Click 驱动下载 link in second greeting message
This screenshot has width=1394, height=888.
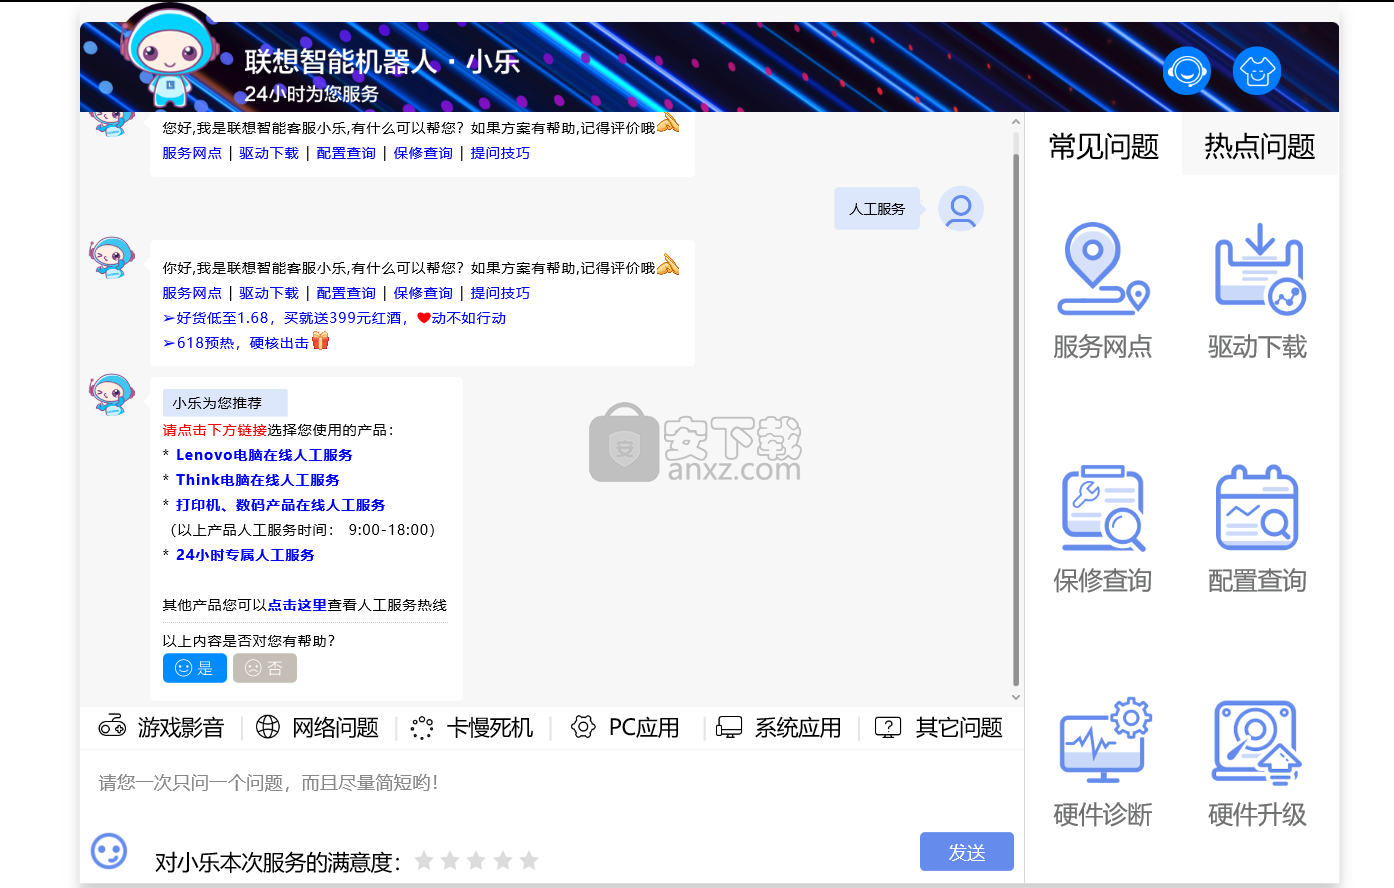pos(269,293)
